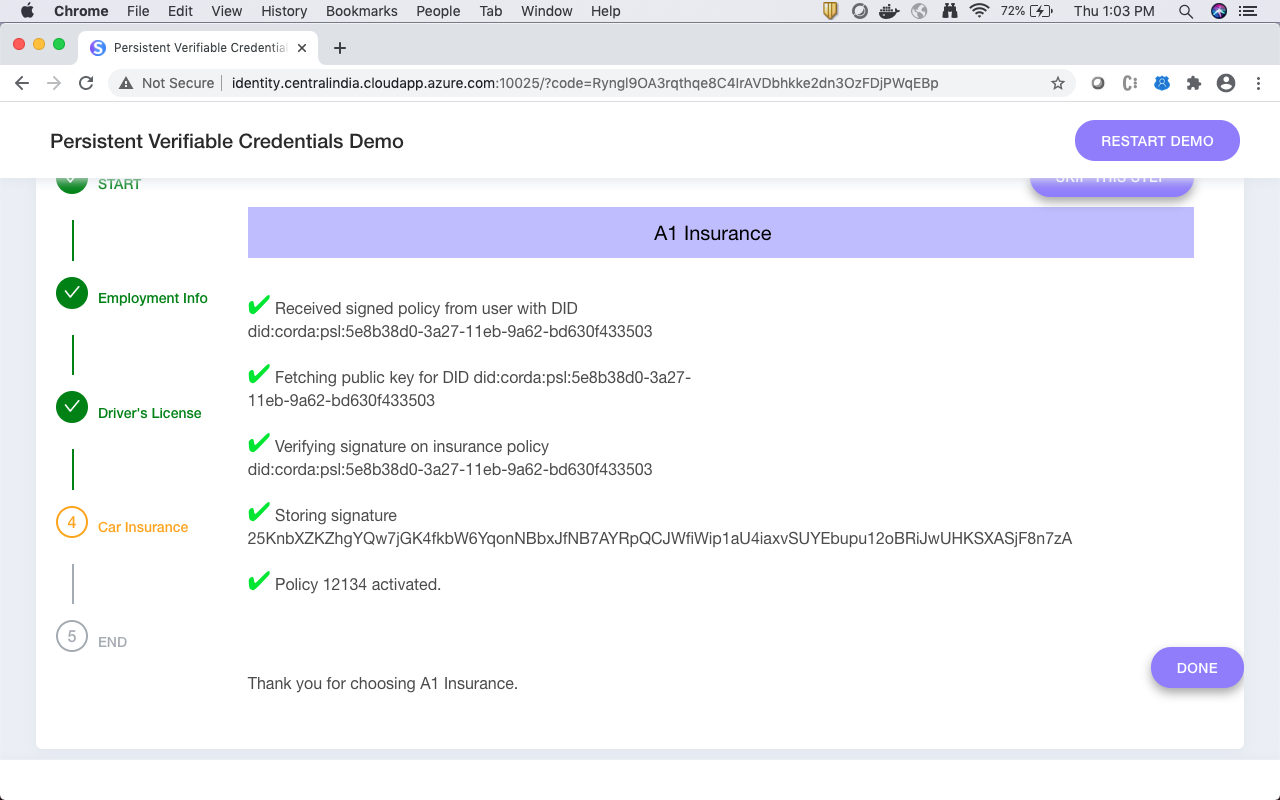
Task: Click Received signed policy from user text
Action: [426, 309]
